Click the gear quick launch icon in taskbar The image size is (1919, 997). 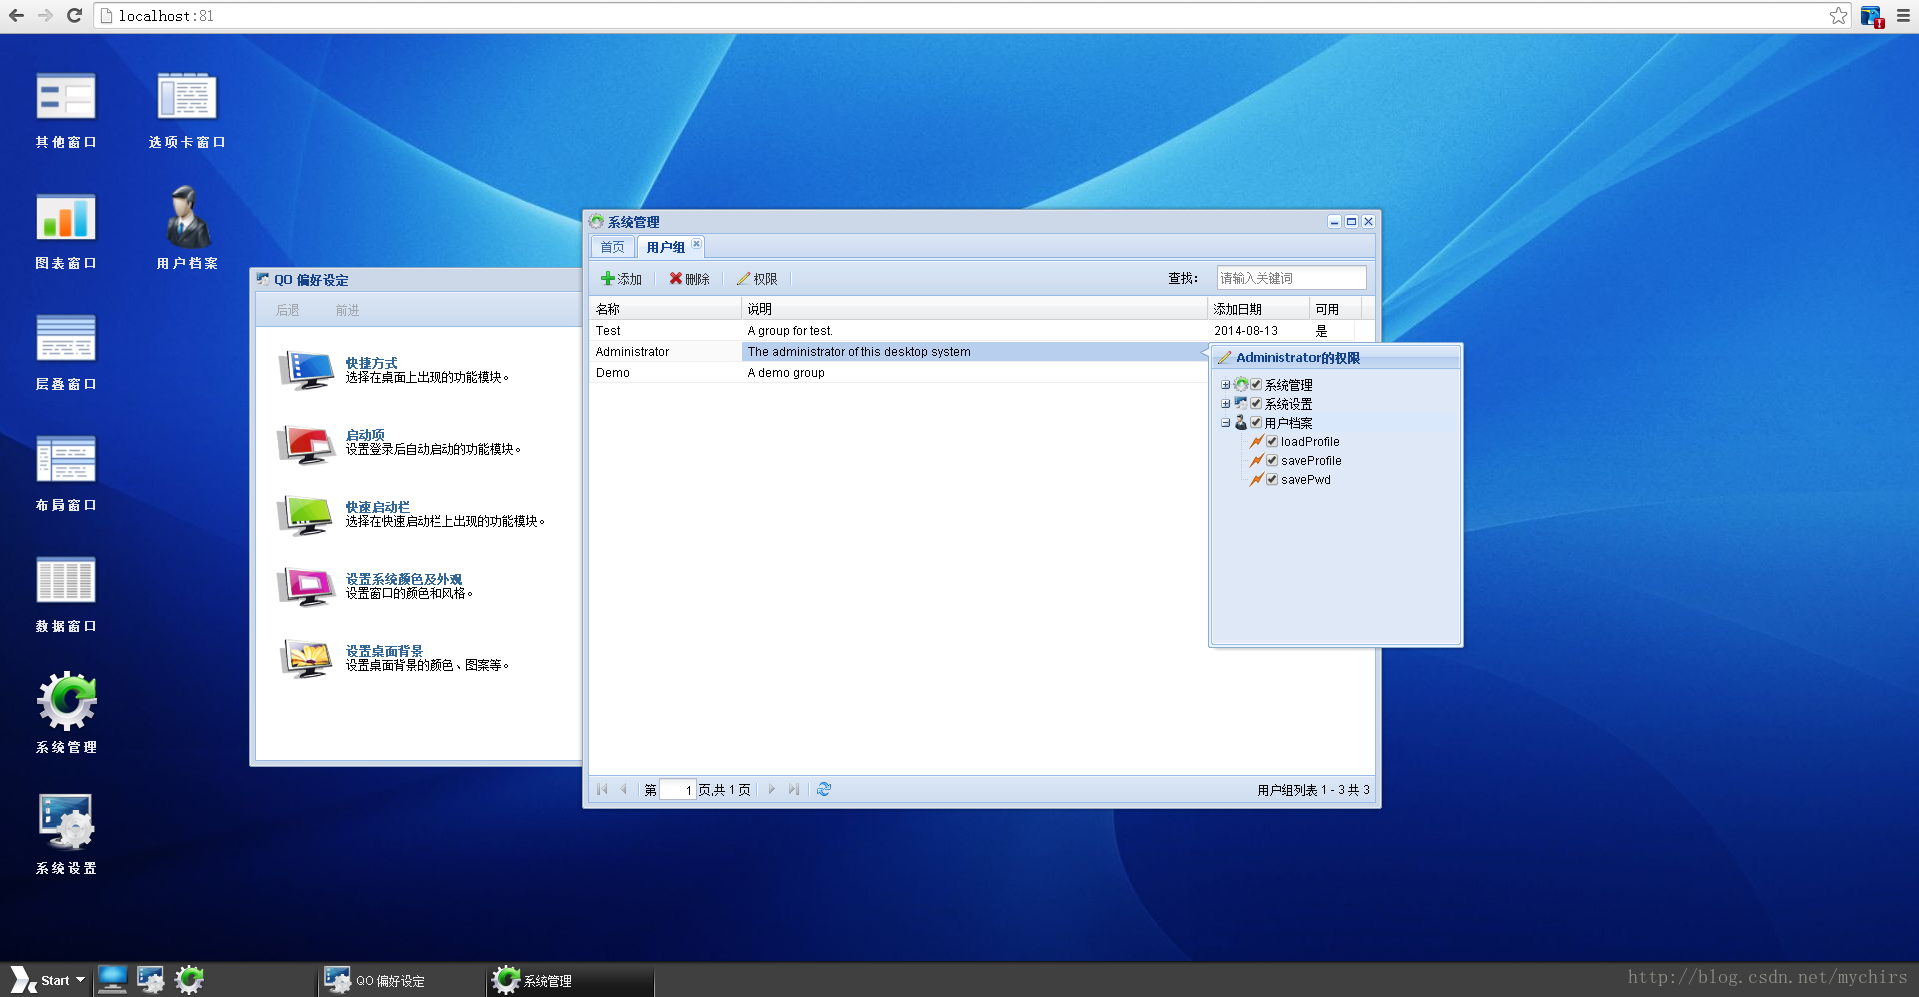click(x=189, y=980)
